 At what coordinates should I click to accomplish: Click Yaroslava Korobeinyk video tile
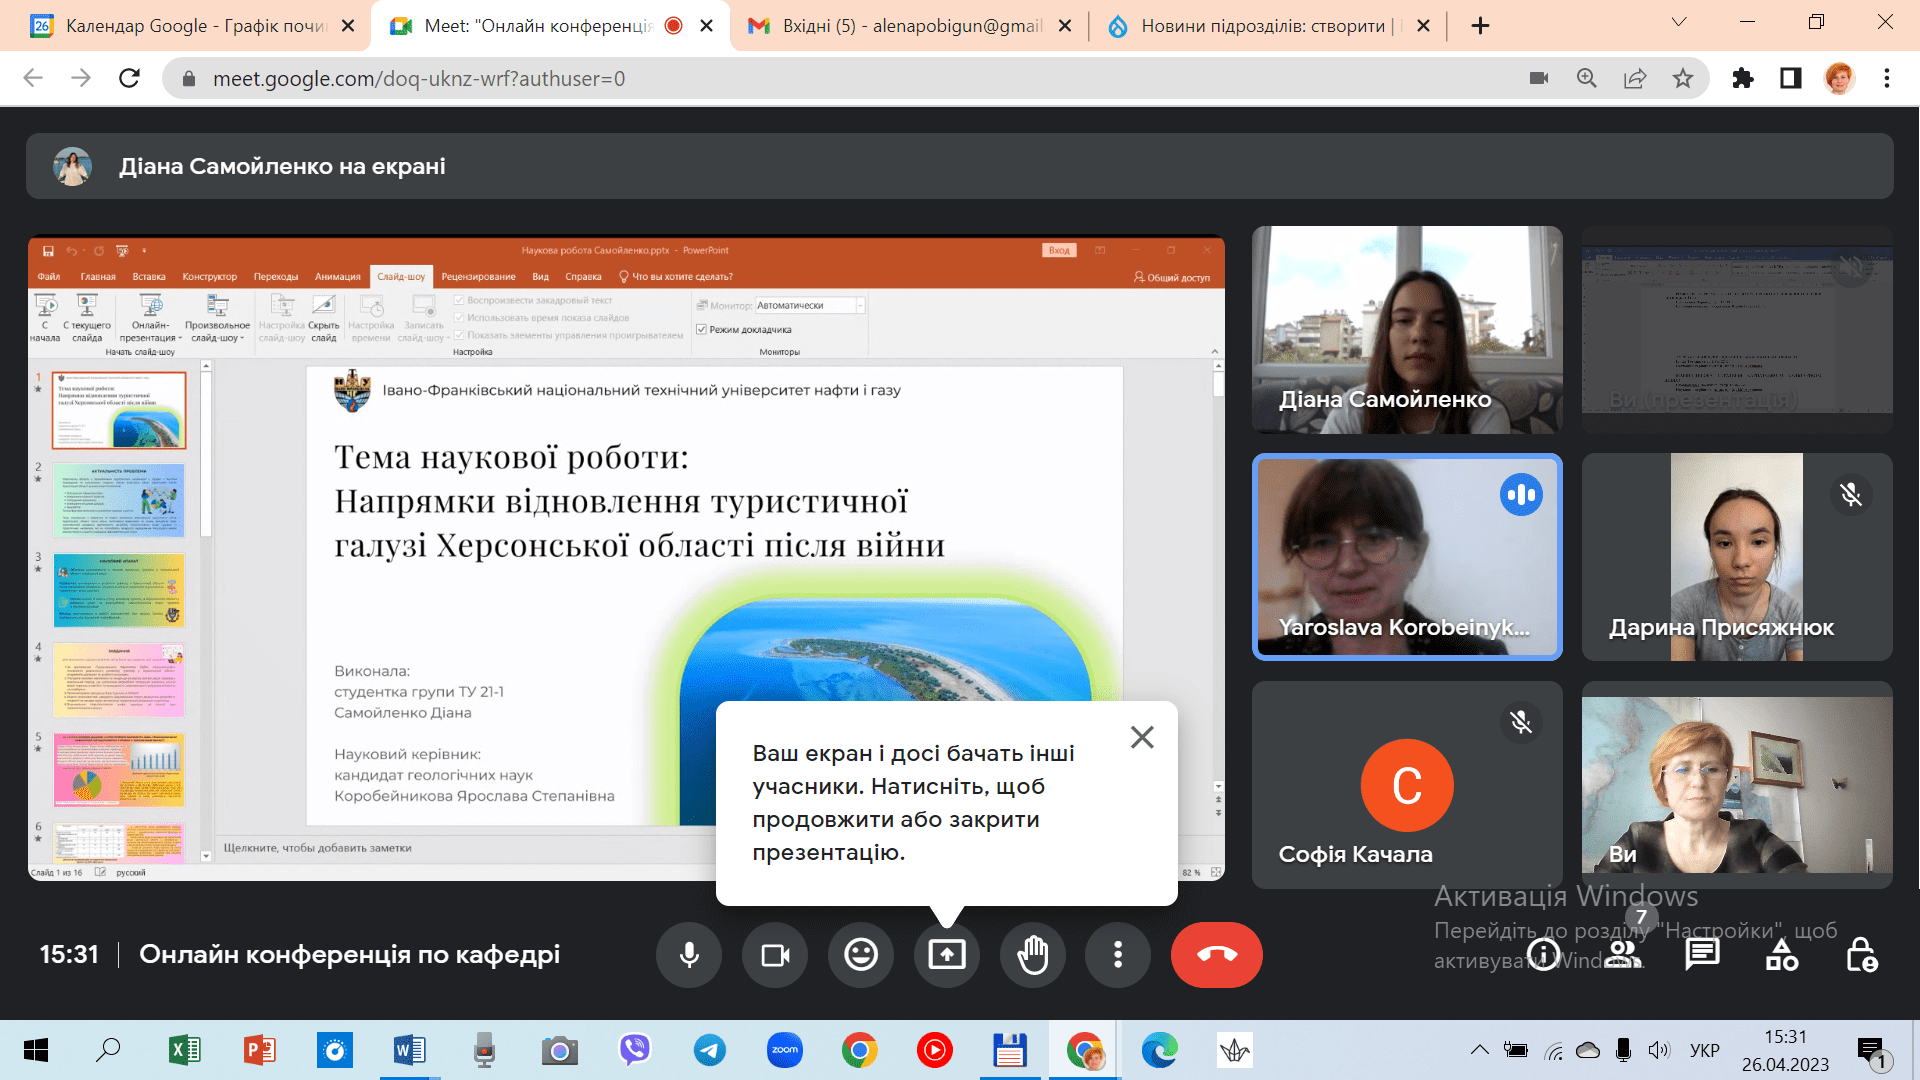point(1406,557)
